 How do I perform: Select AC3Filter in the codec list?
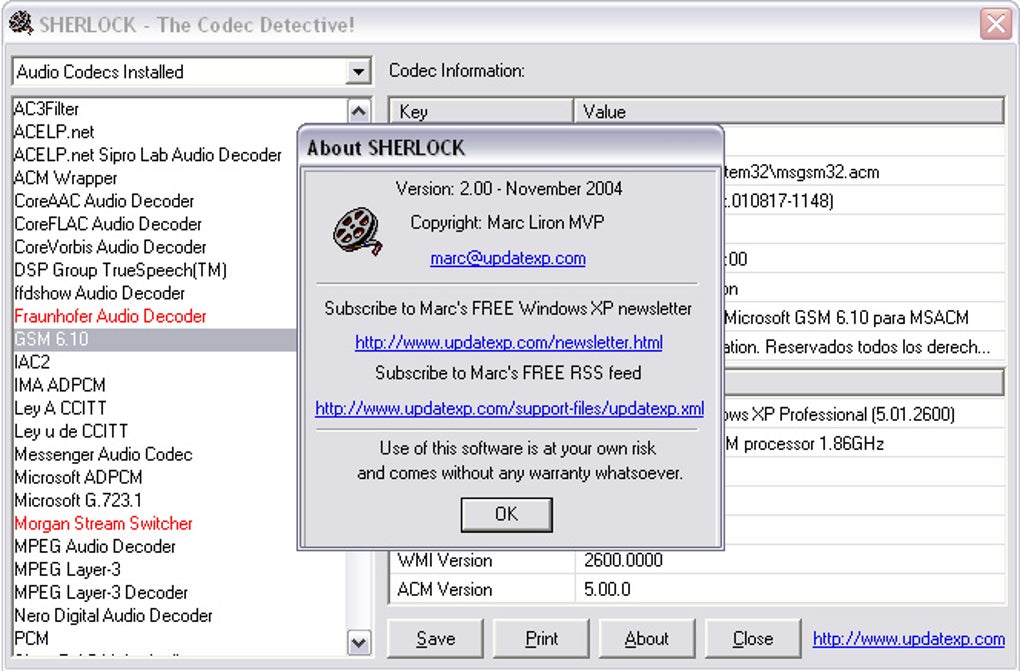pos(46,109)
